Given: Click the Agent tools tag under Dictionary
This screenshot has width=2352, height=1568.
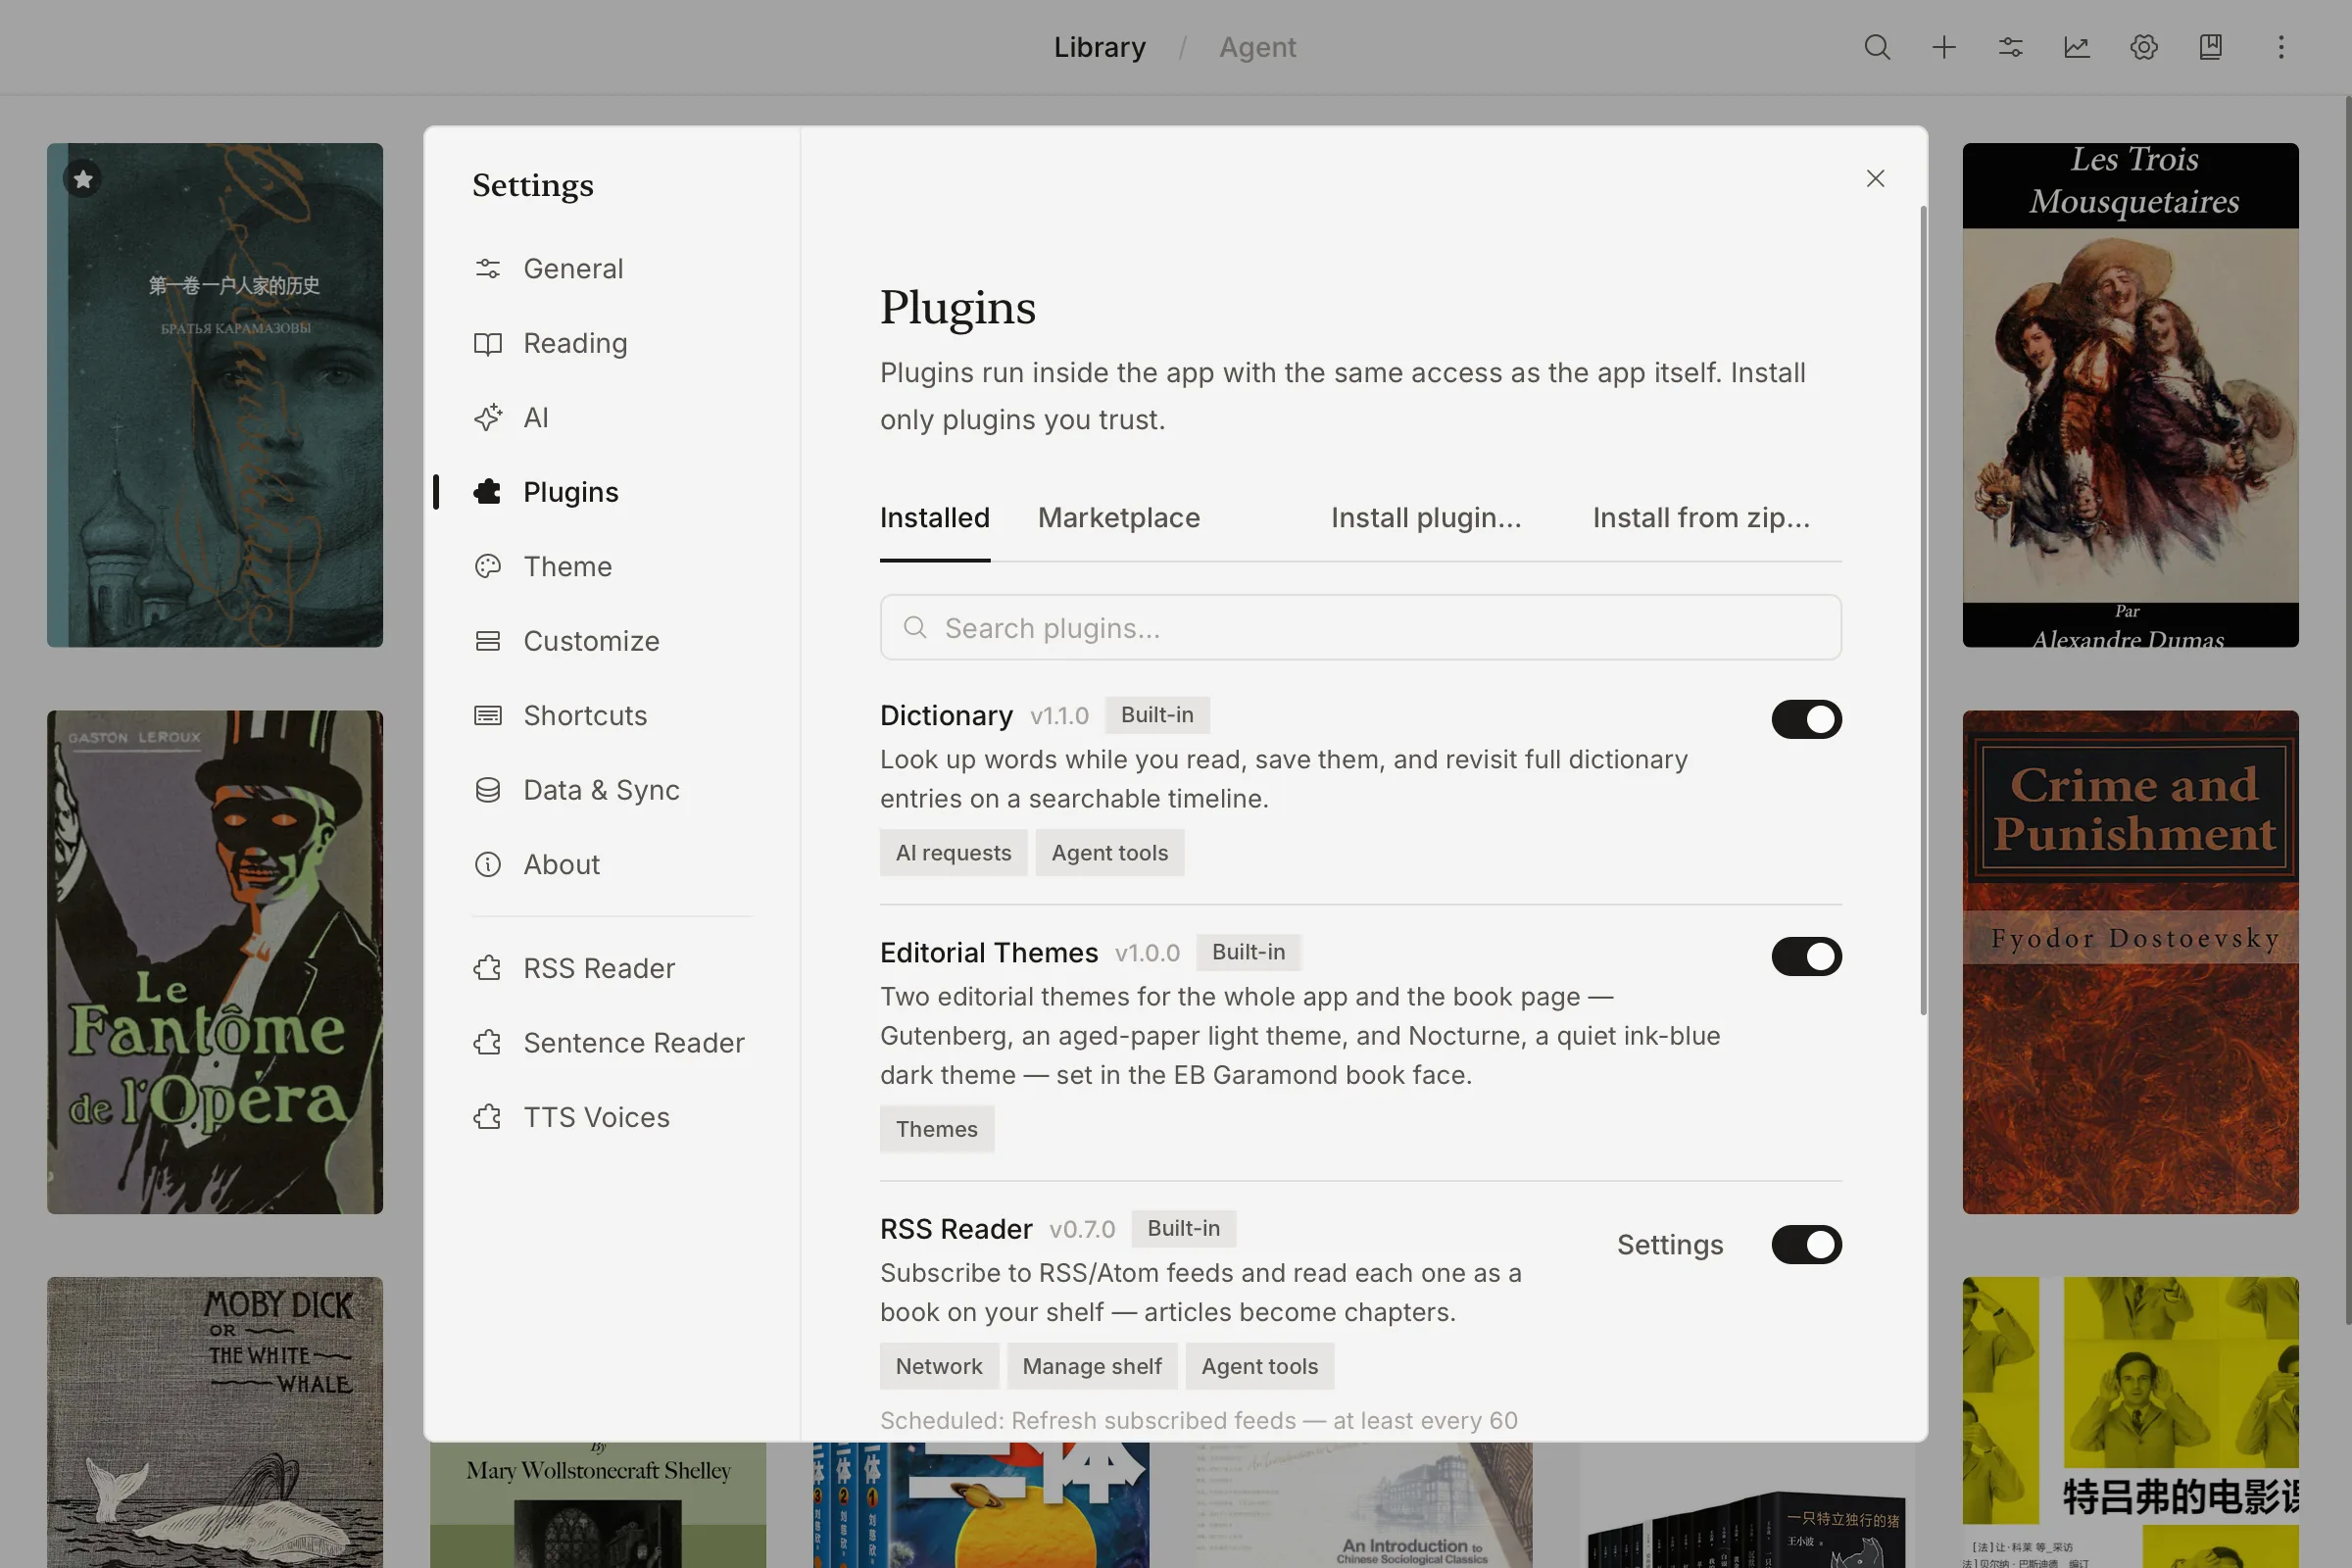Looking at the screenshot, I should (1109, 853).
